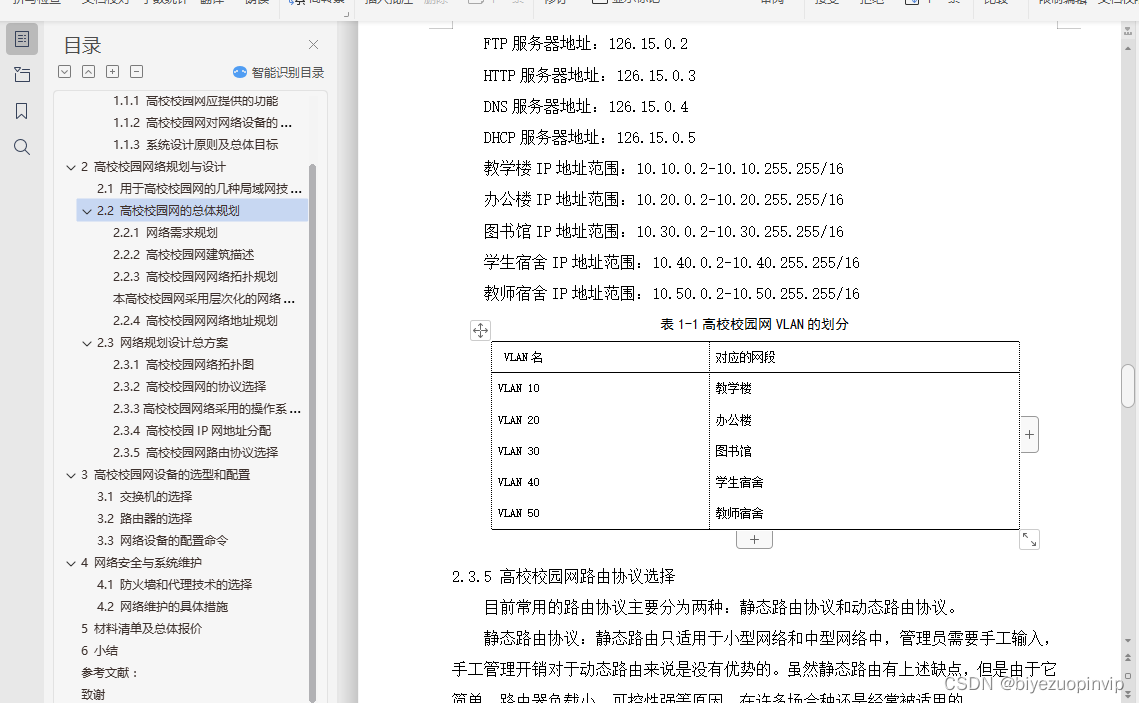Collapse section 2.2 高校校园网的总体规划
The image size is (1139, 703).
(87, 211)
